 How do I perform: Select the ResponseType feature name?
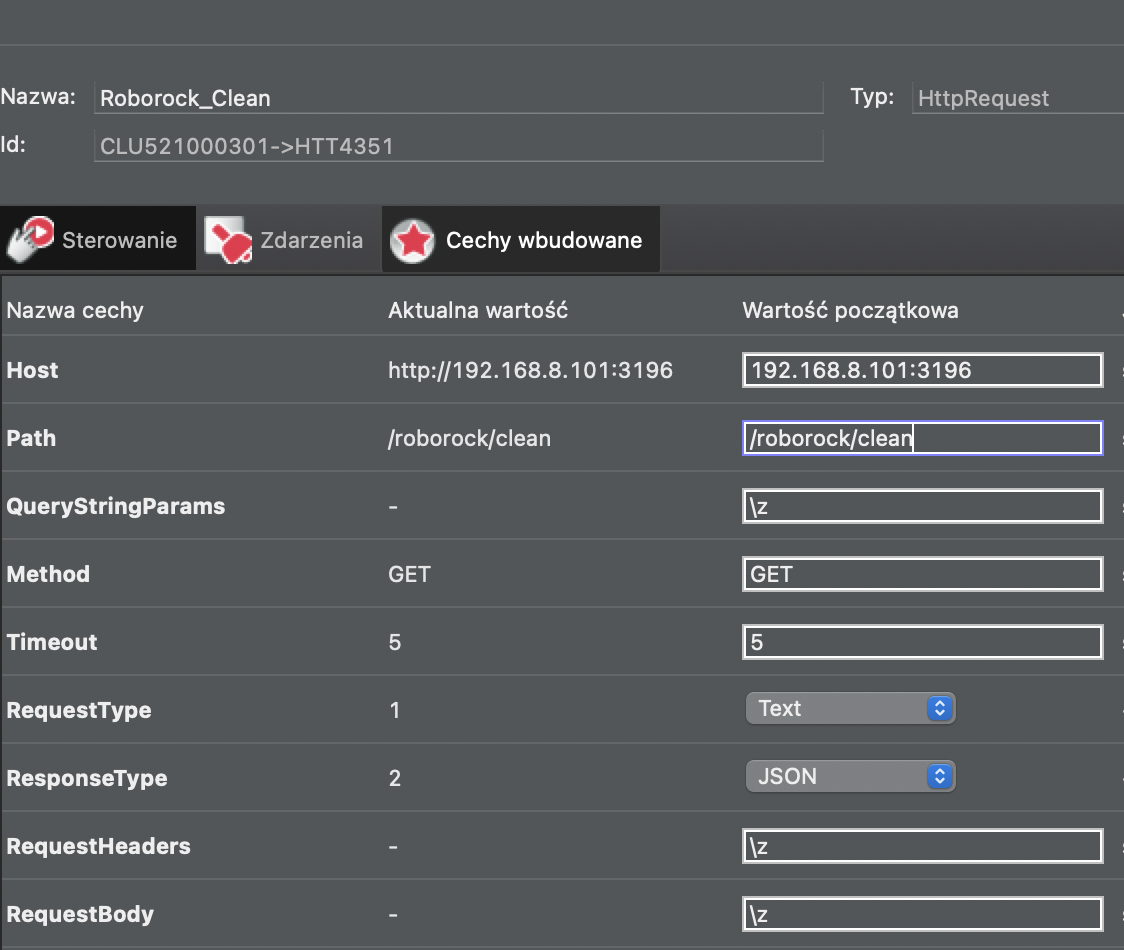pos(87,778)
